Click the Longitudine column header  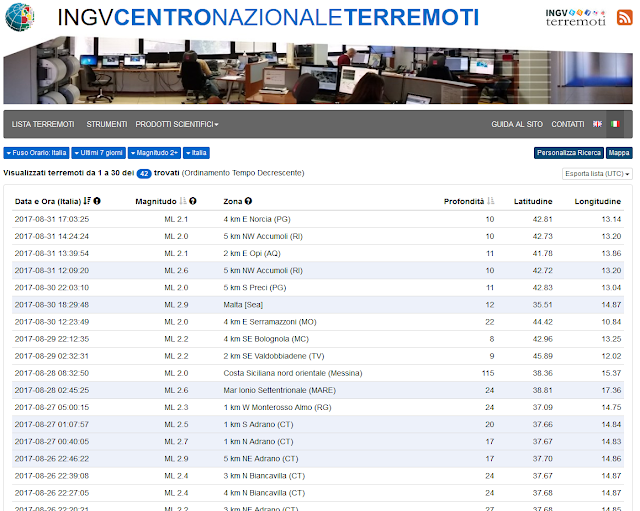pos(598,201)
